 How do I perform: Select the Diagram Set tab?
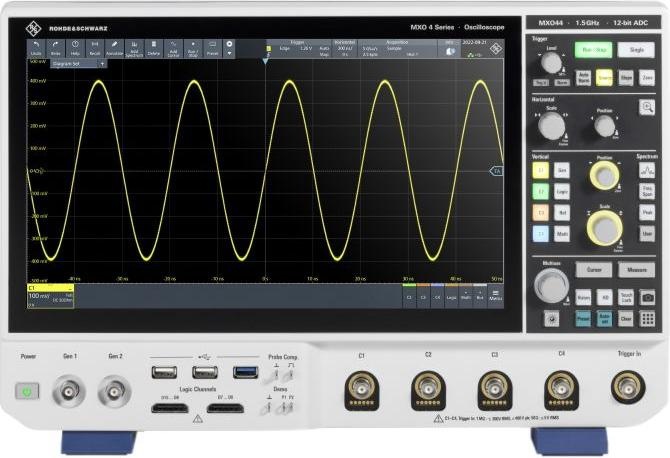coord(75,64)
